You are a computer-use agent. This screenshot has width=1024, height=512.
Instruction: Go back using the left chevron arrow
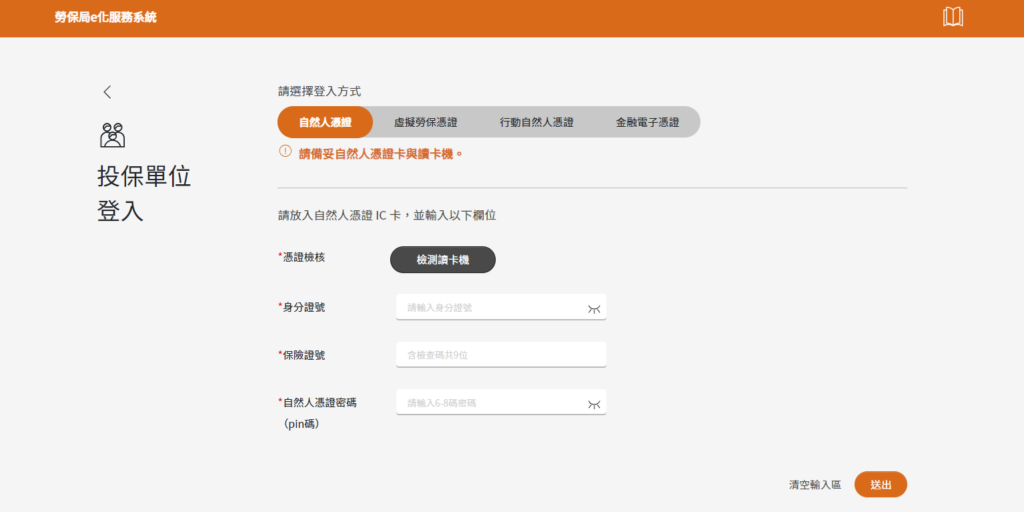(107, 92)
